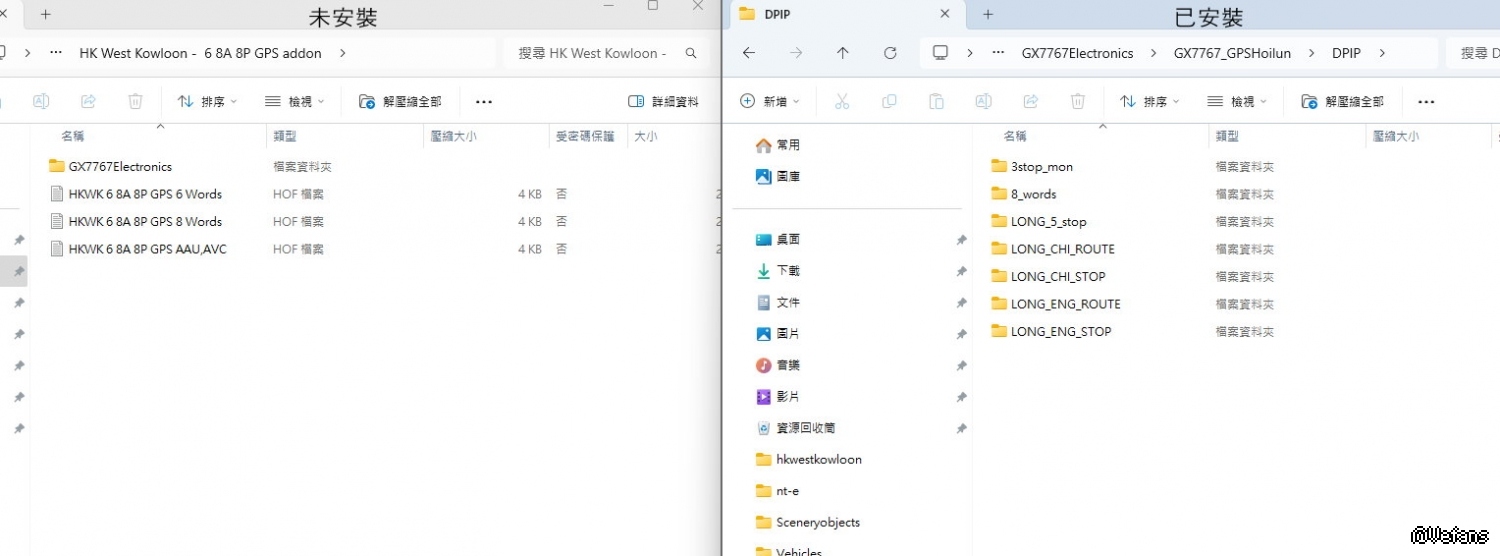Click share icon in left window toolbar
The height and width of the screenshot is (556, 1500).
[88, 101]
